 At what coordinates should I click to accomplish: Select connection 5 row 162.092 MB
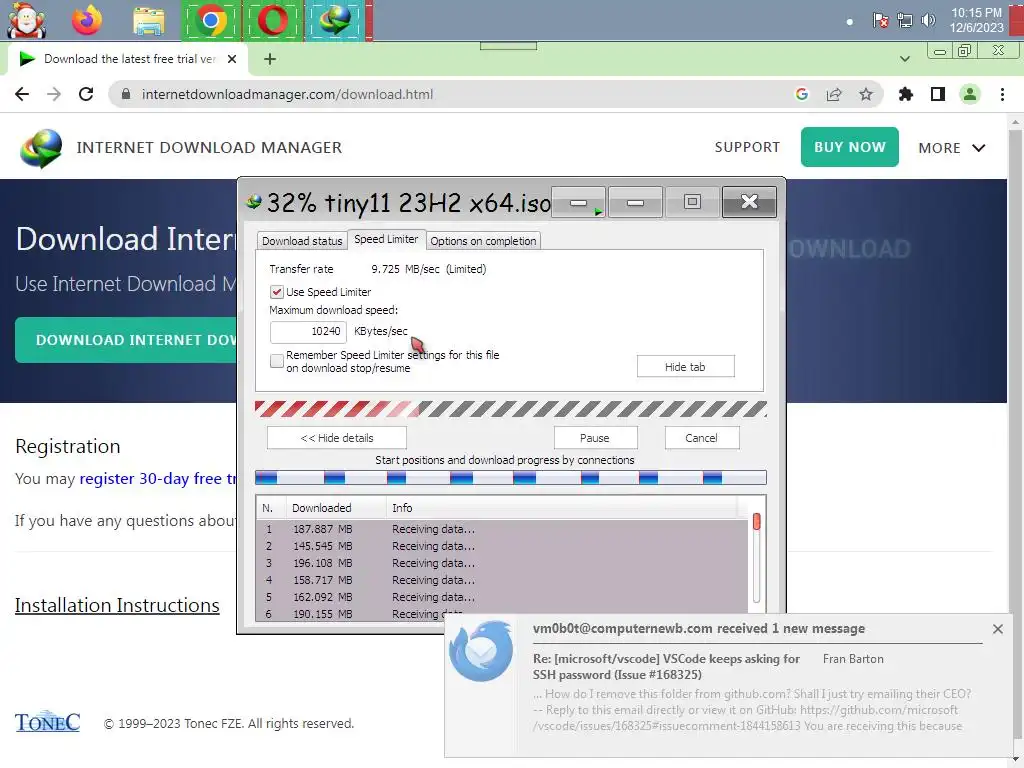click(x=502, y=597)
